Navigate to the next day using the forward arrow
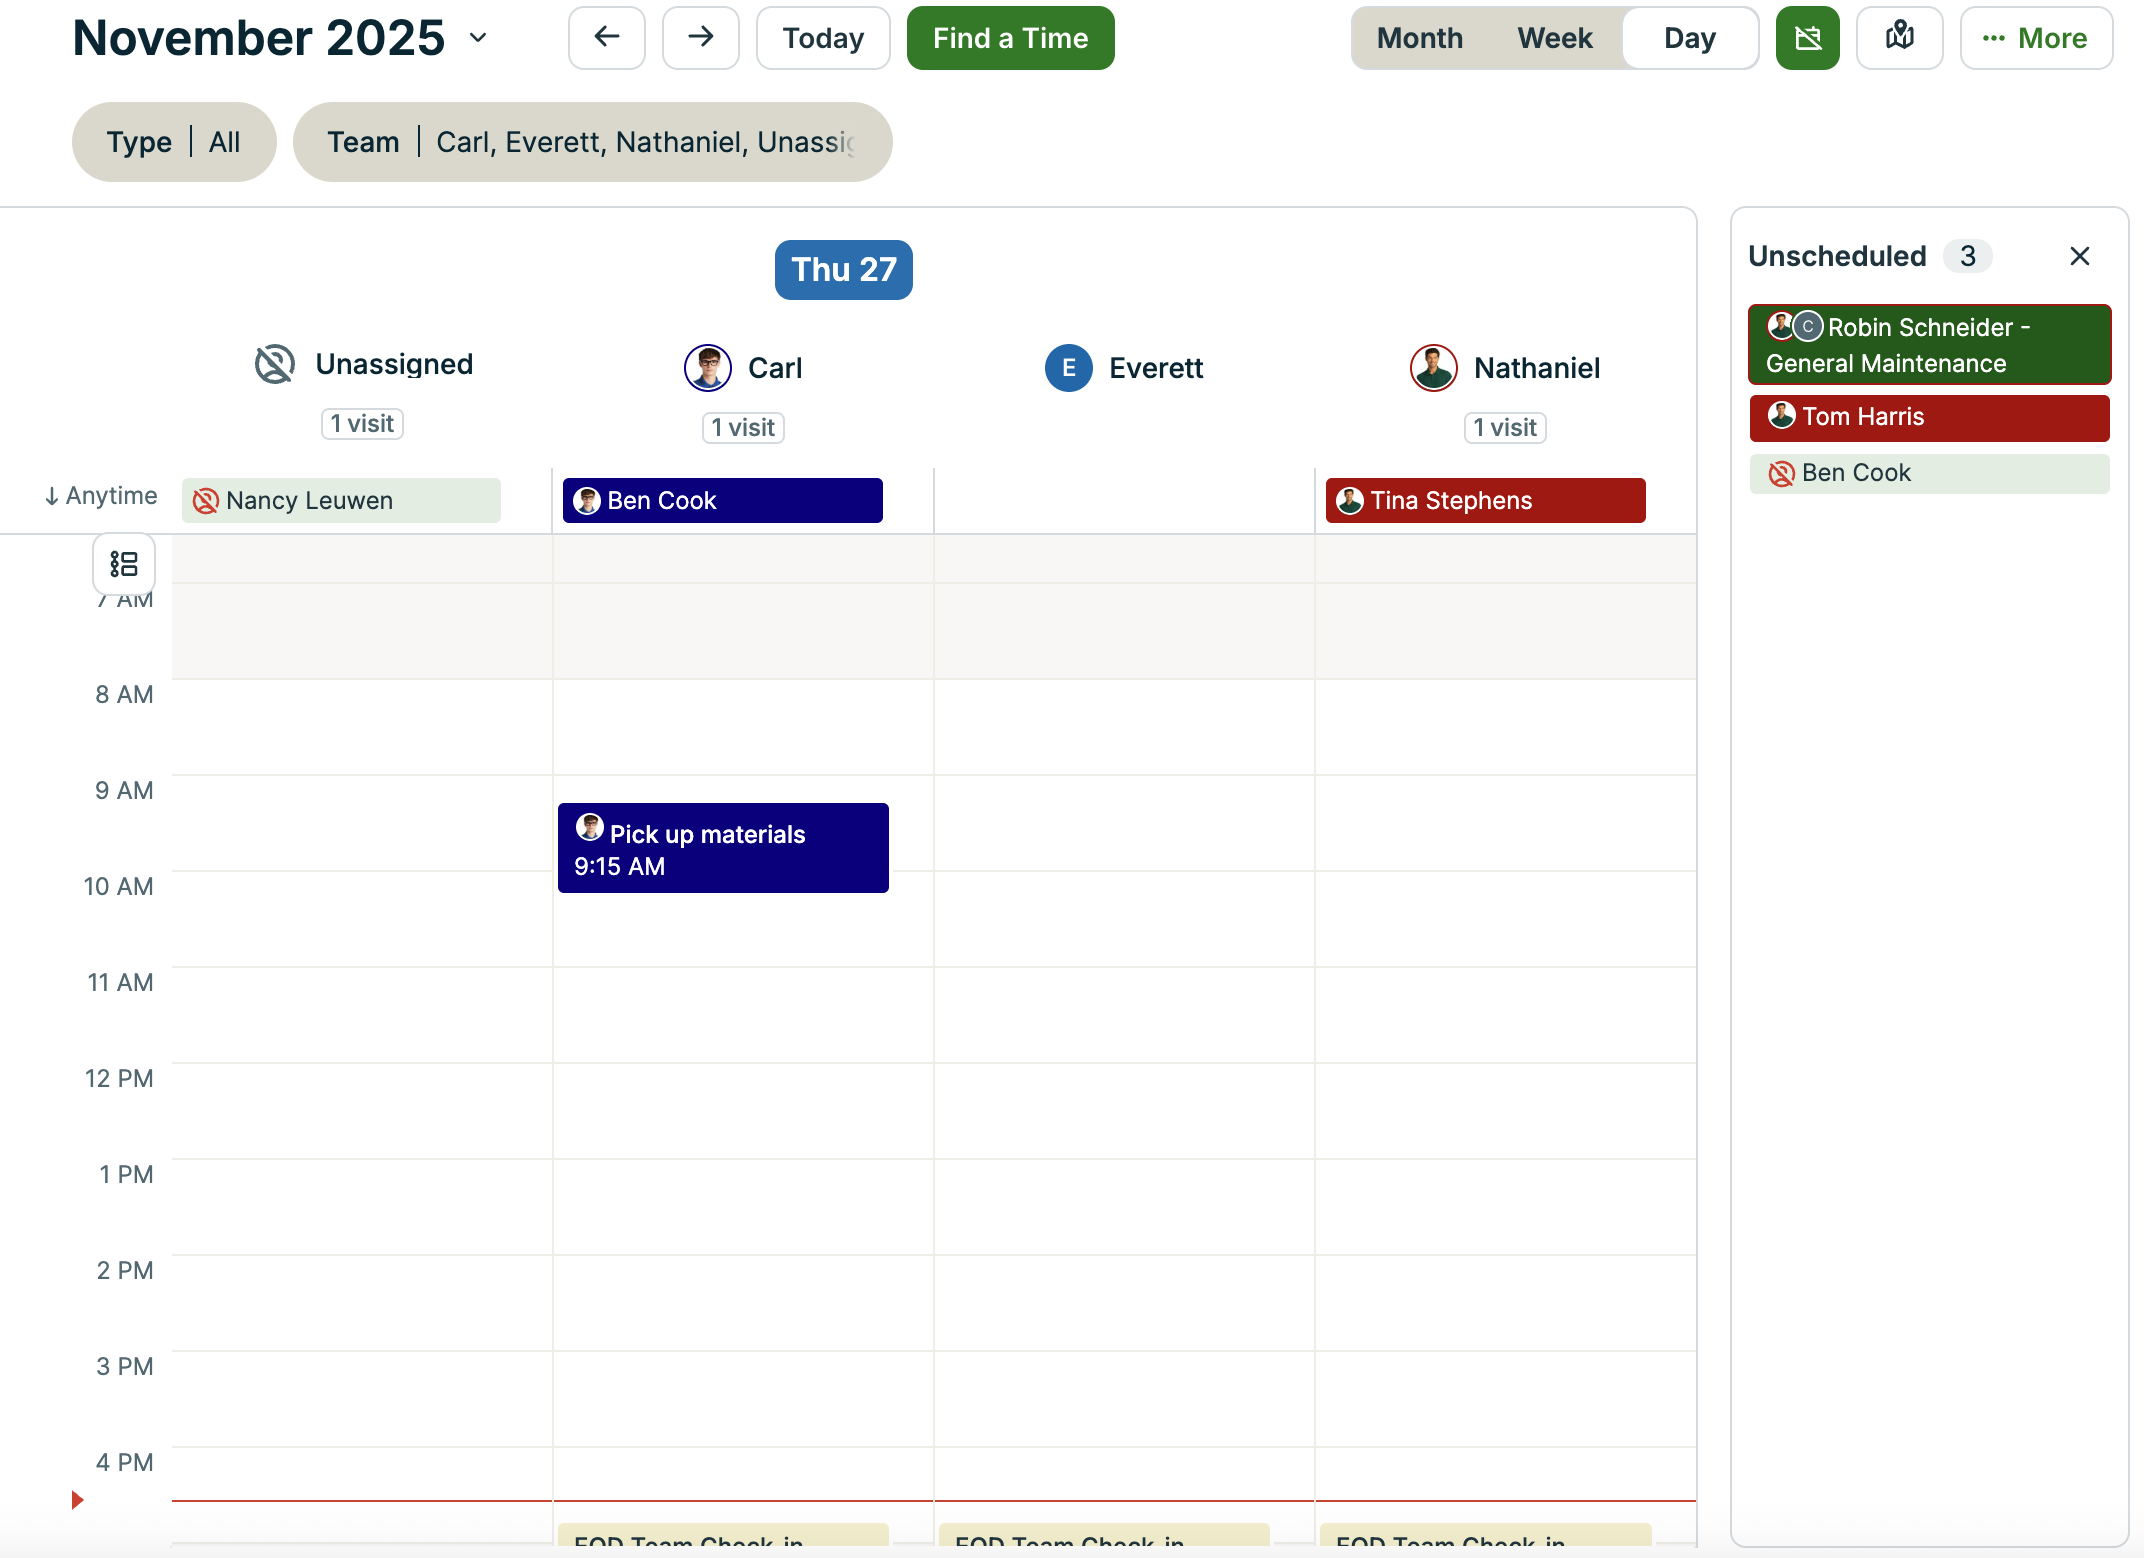Image resolution: width=2144 pixels, height=1558 pixels. pyautogui.click(x=700, y=37)
